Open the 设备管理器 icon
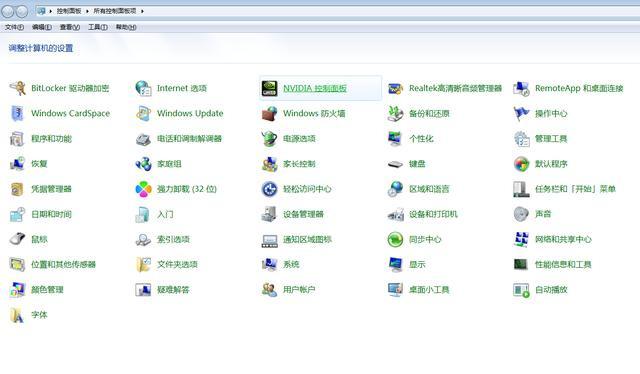This screenshot has width=640, height=374. (x=269, y=214)
